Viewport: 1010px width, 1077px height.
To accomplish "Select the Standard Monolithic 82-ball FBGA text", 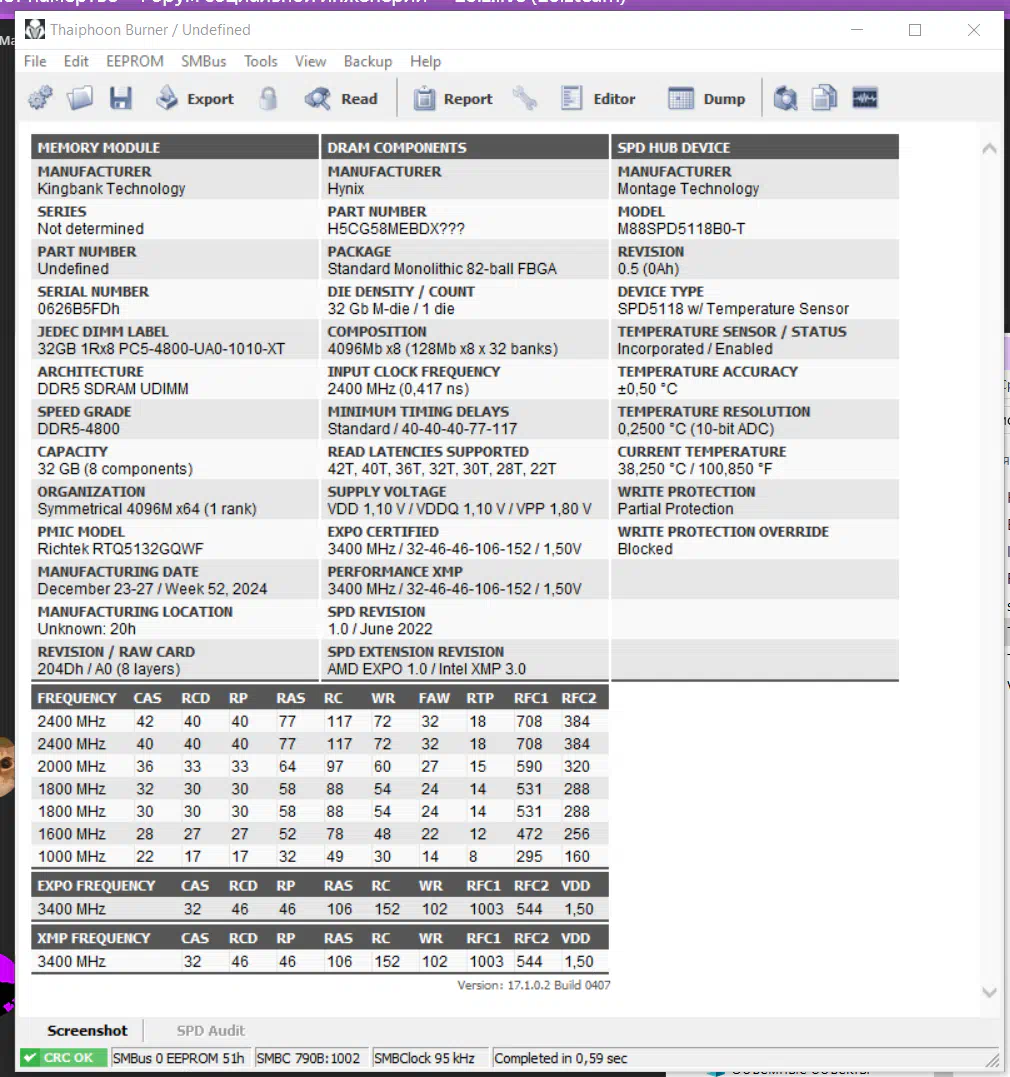I will pyautogui.click(x=442, y=269).
